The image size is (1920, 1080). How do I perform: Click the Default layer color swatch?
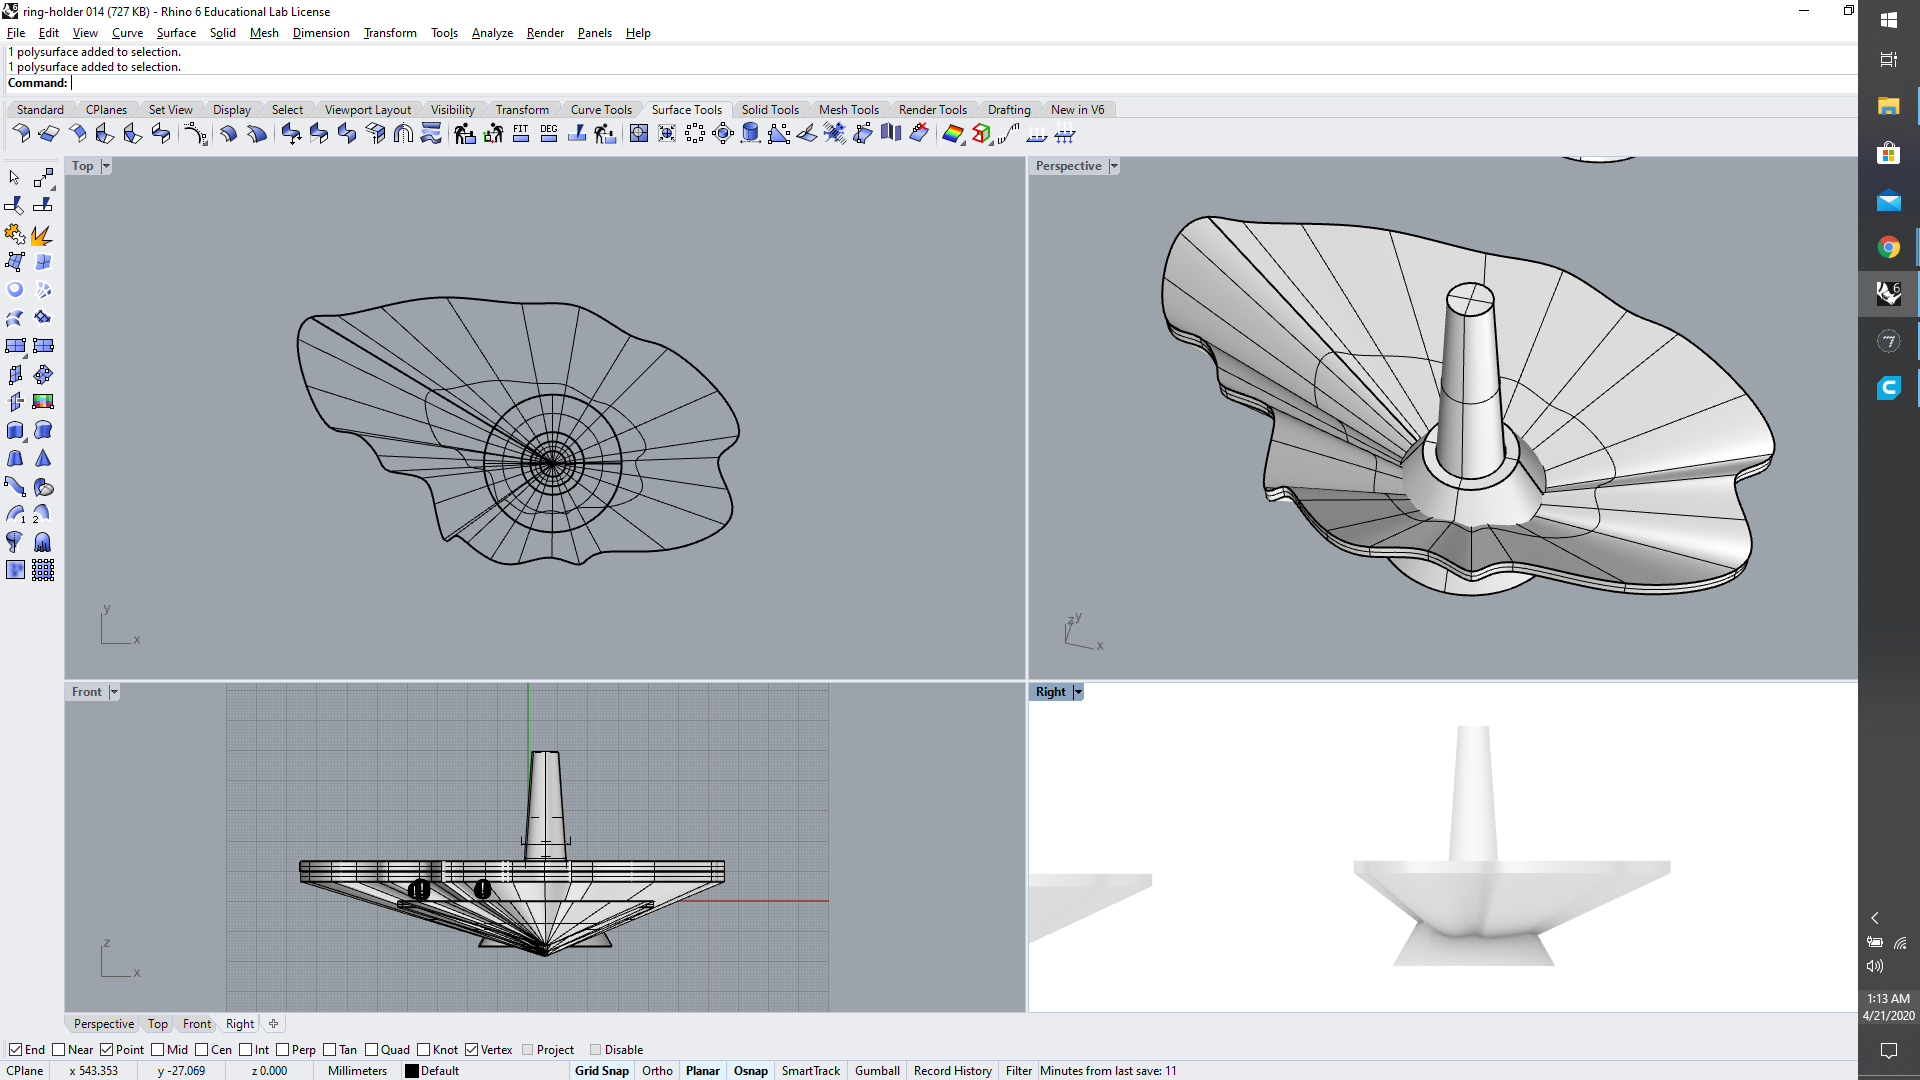click(413, 1070)
